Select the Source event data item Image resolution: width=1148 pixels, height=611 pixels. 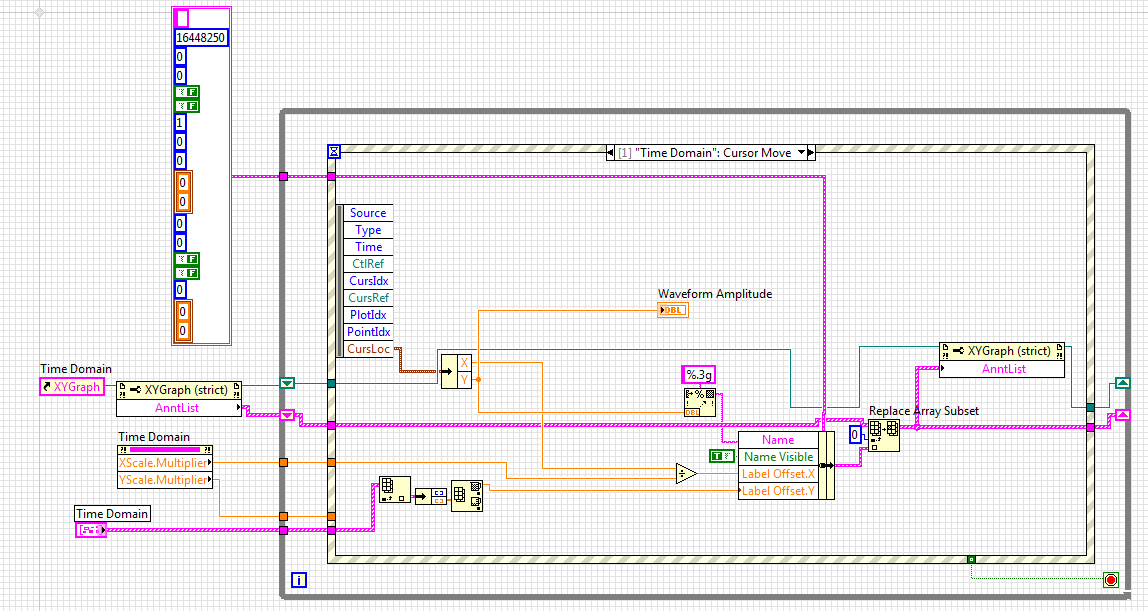[x=368, y=213]
